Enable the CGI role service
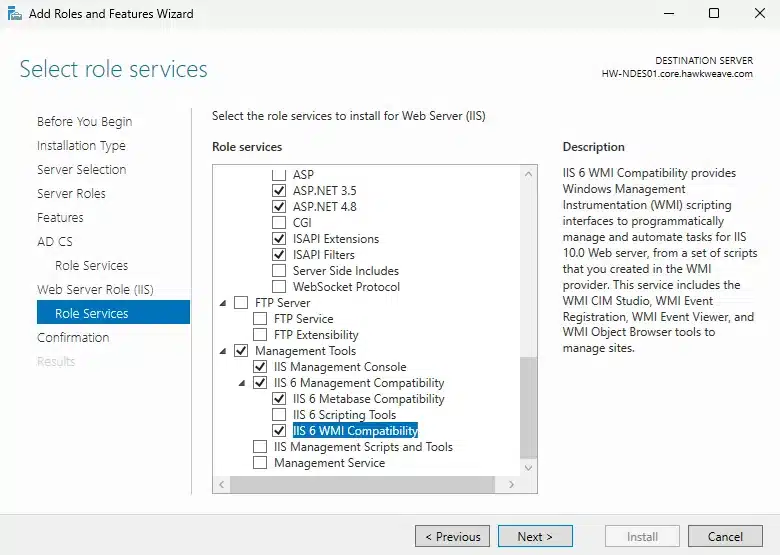Screen dimensions: 780x555 coord(279,223)
